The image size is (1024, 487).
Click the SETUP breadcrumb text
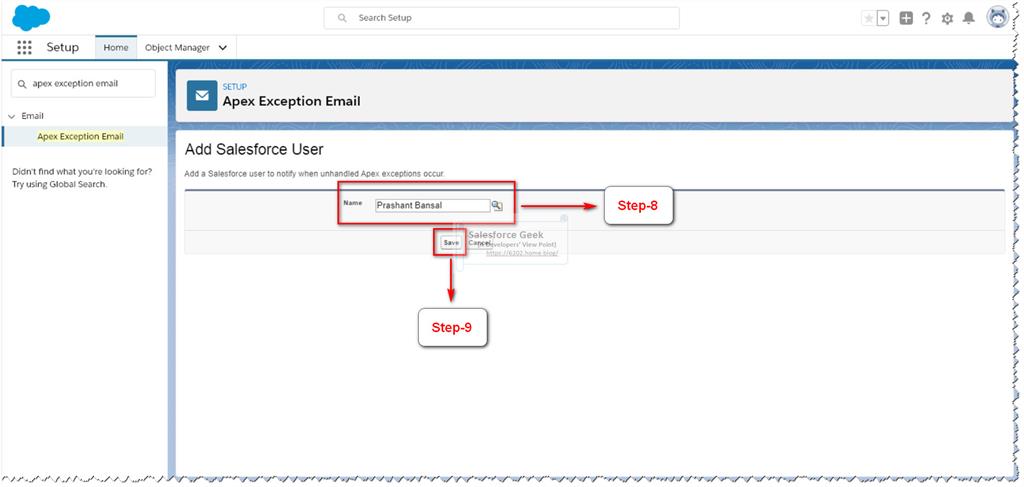point(234,87)
